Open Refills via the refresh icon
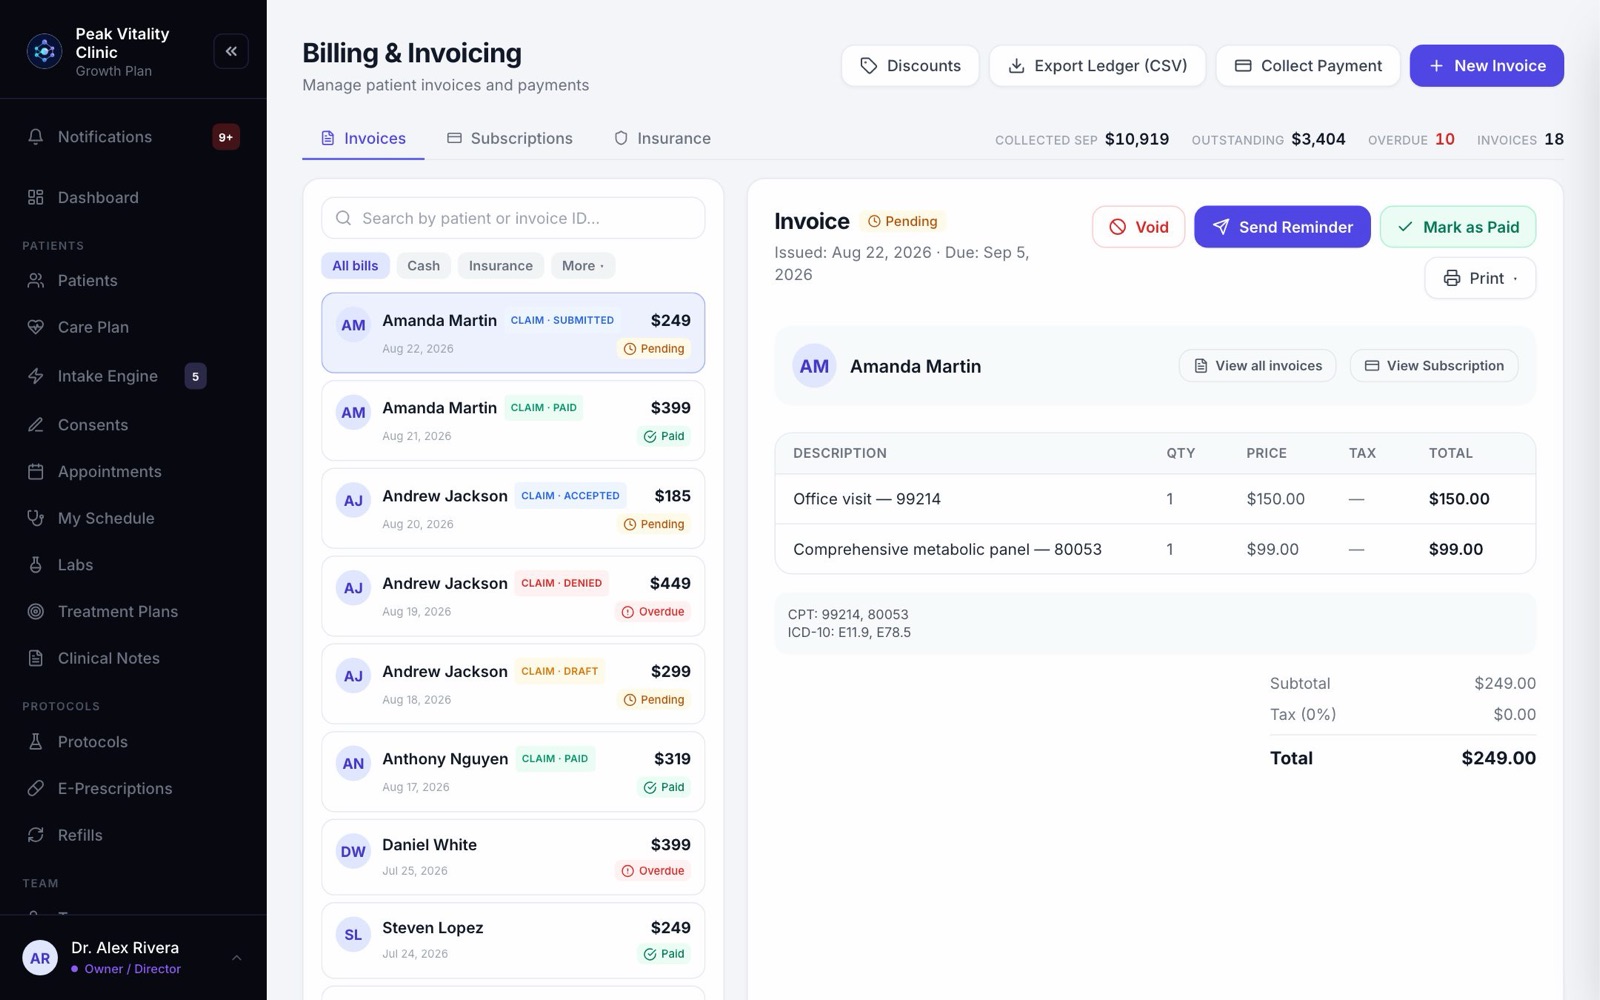The height and width of the screenshot is (1000, 1600). [36, 835]
